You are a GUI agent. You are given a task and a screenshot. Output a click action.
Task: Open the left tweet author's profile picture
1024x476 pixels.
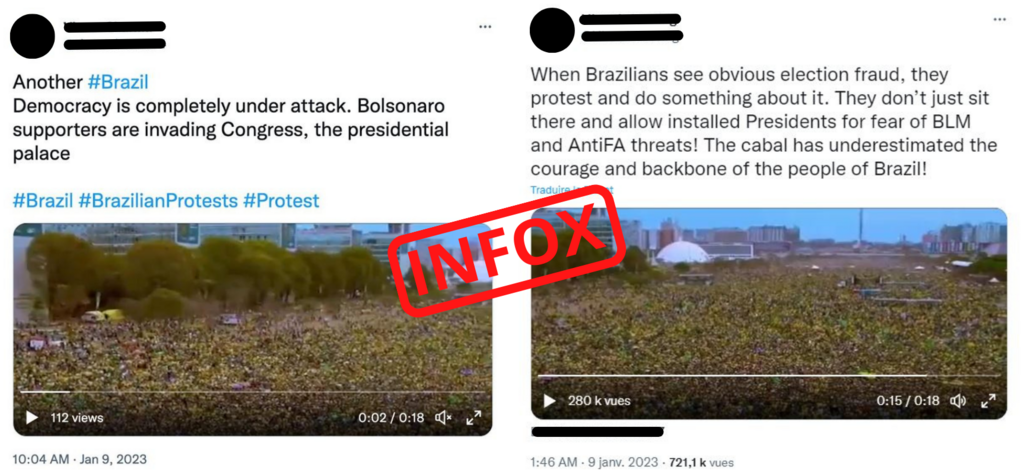(33, 36)
